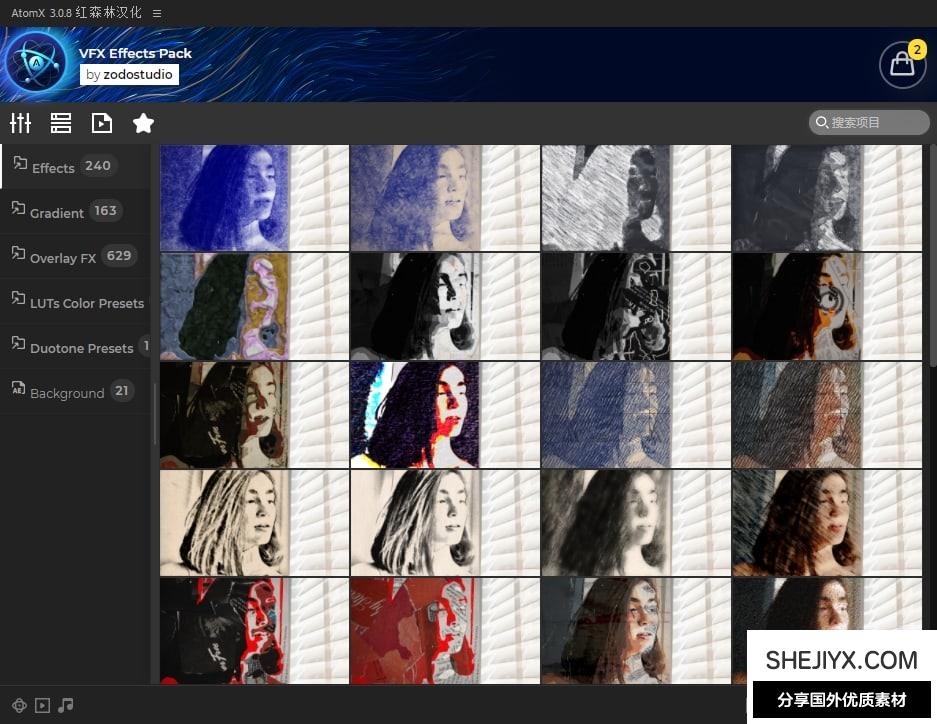This screenshot has height=724, width=937.
Task: Open the Gradient category
Action: pos(57,212)
